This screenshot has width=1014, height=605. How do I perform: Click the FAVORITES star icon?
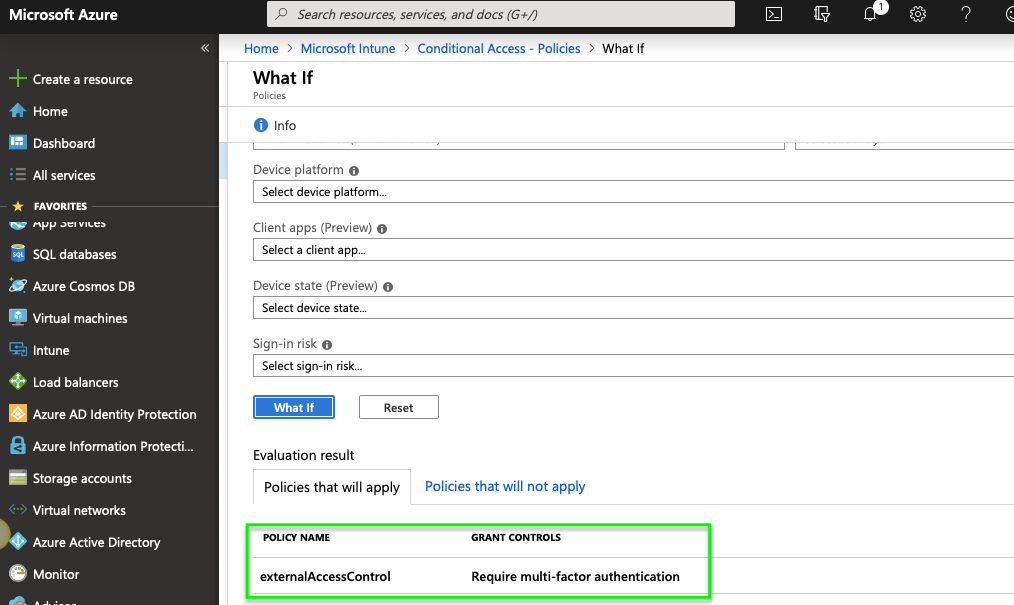tap(17, 206)
